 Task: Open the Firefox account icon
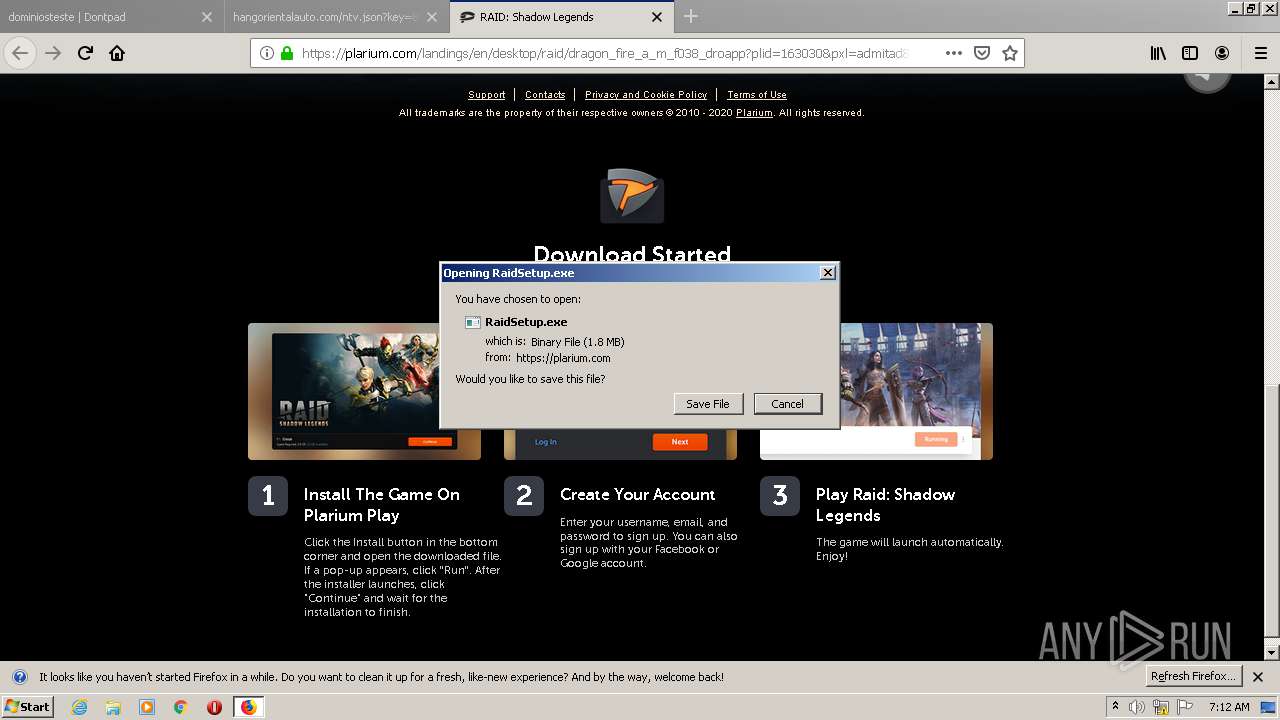(1222, 53)
